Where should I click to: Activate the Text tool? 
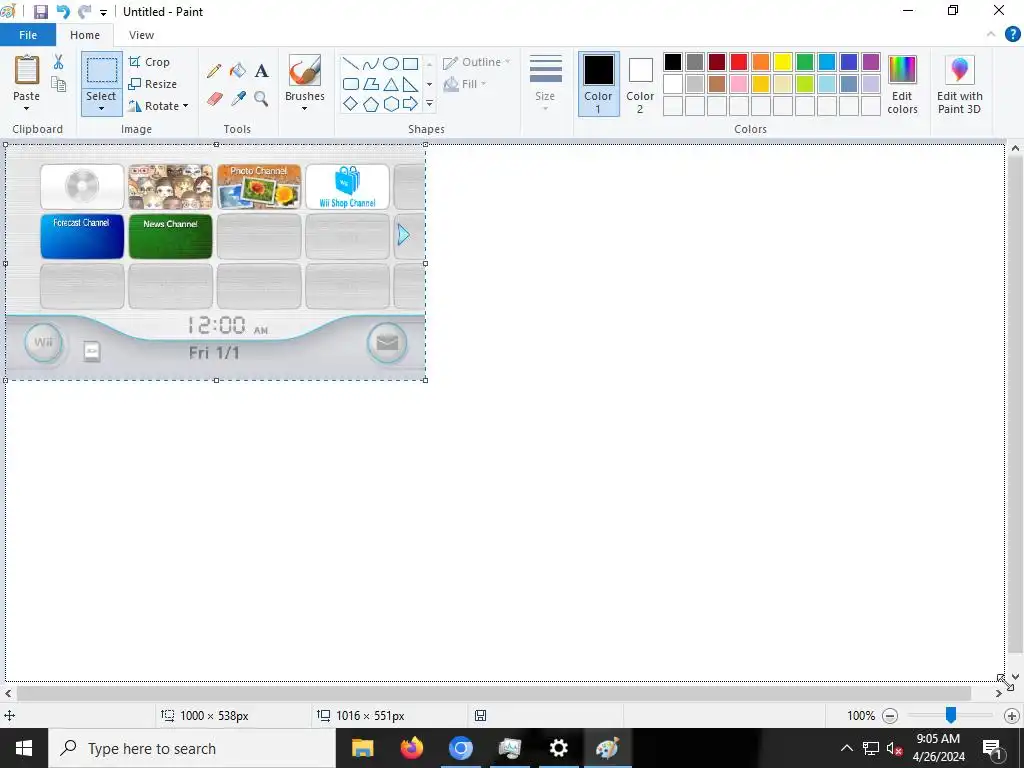[x=261, y=71]
